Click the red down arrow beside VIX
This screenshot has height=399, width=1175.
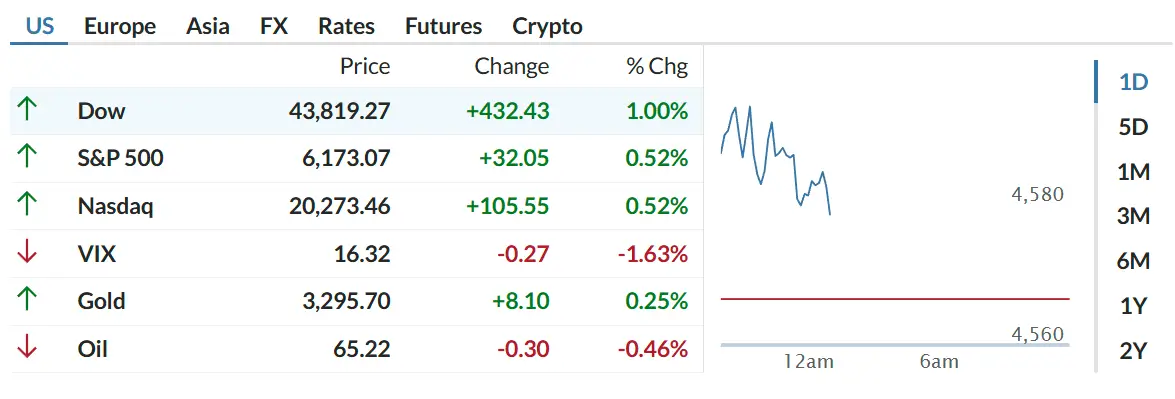(27, 254)
